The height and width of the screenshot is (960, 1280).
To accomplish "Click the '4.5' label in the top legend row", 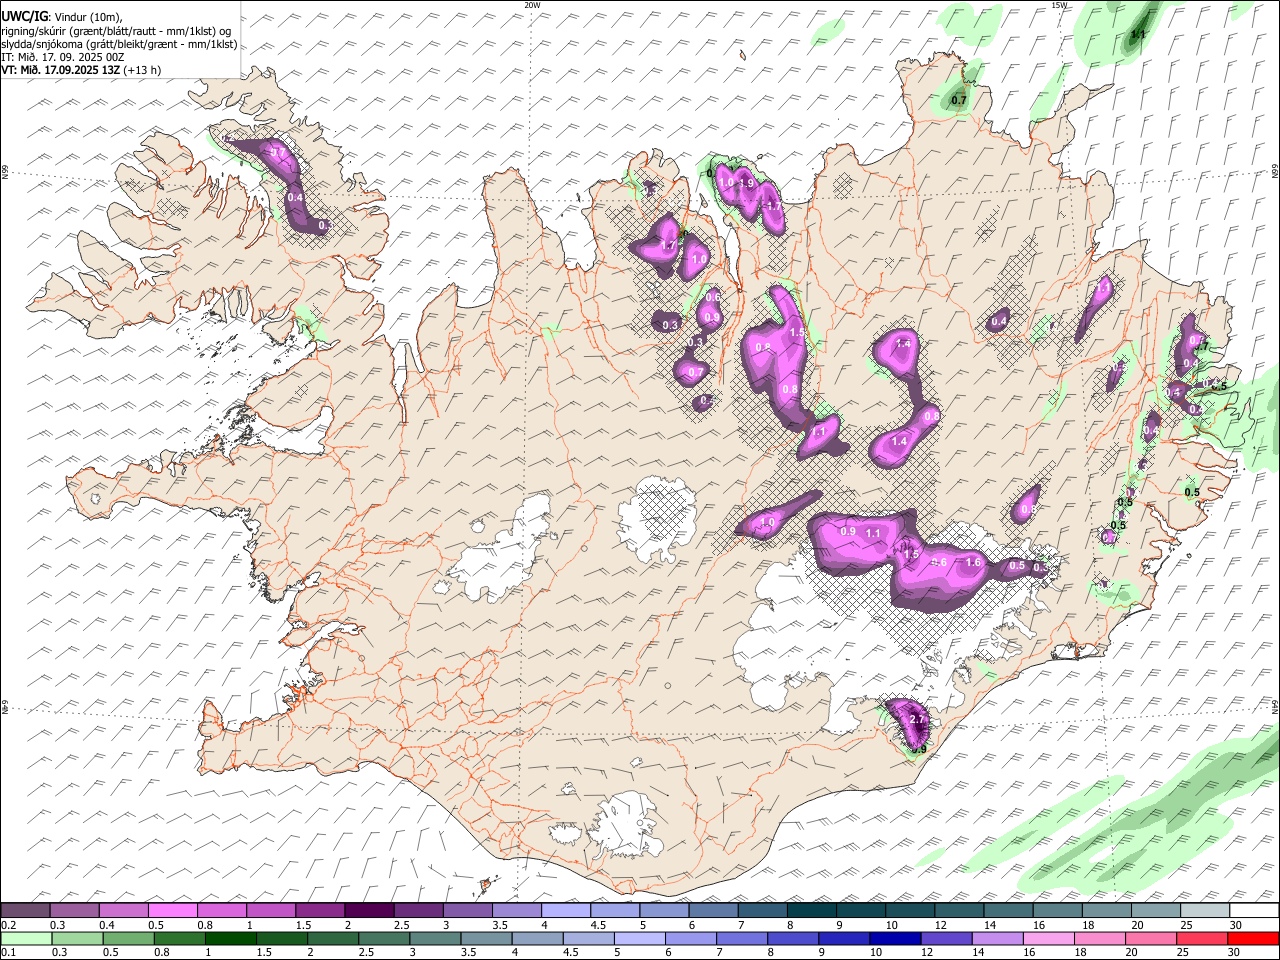I will (x=598, y=925).
